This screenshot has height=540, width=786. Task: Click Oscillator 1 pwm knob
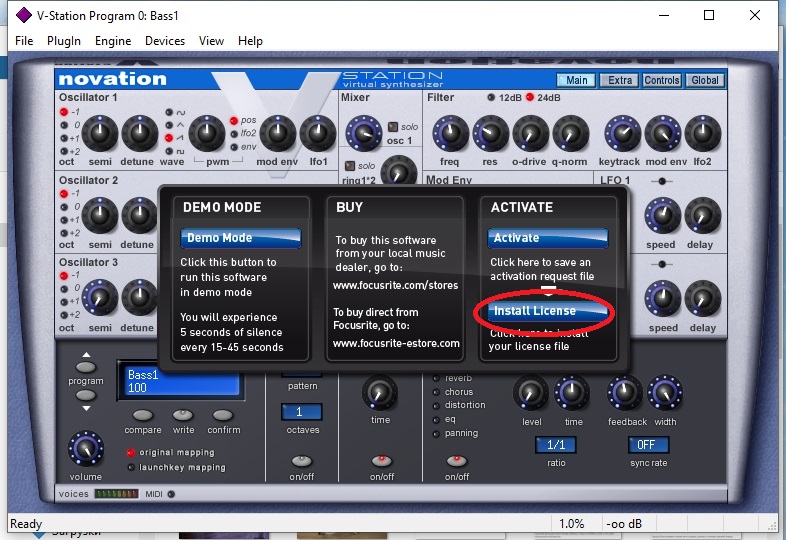pyautogui.click(x=207, y=133)
